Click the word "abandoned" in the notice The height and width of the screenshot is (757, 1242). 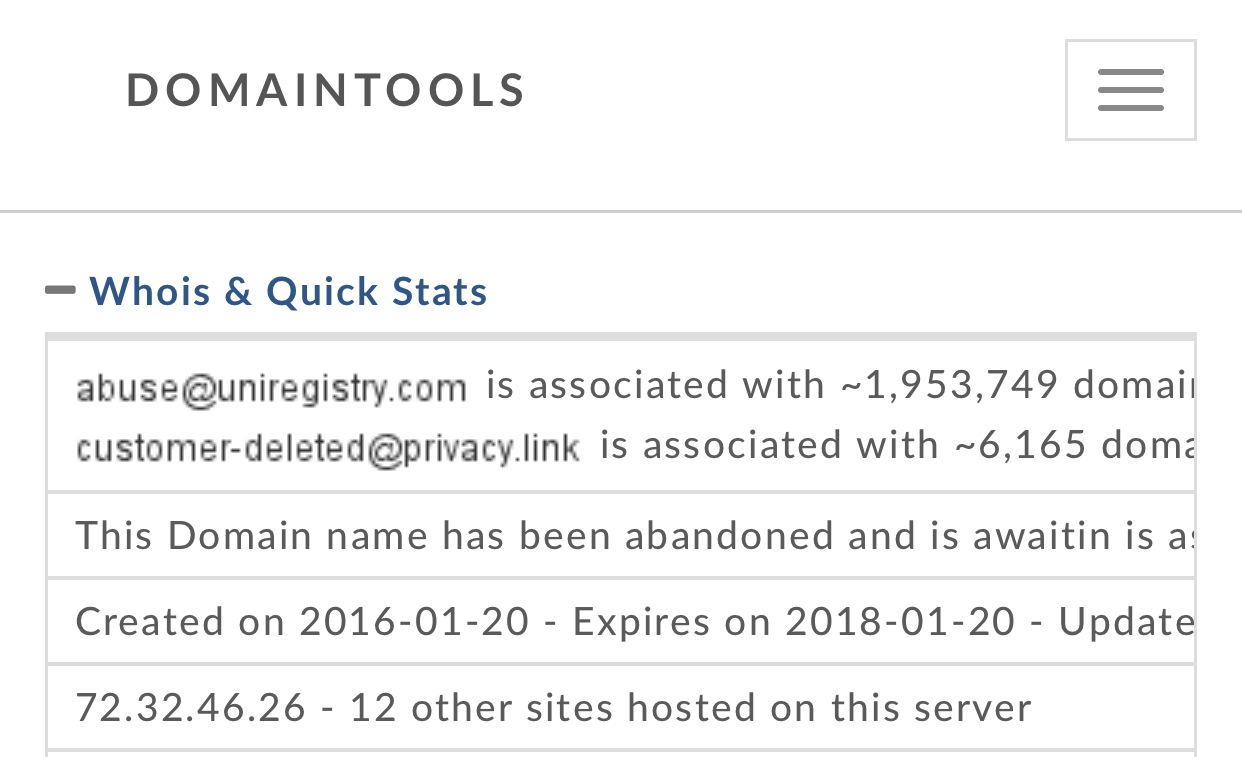[x=729, y=535]
